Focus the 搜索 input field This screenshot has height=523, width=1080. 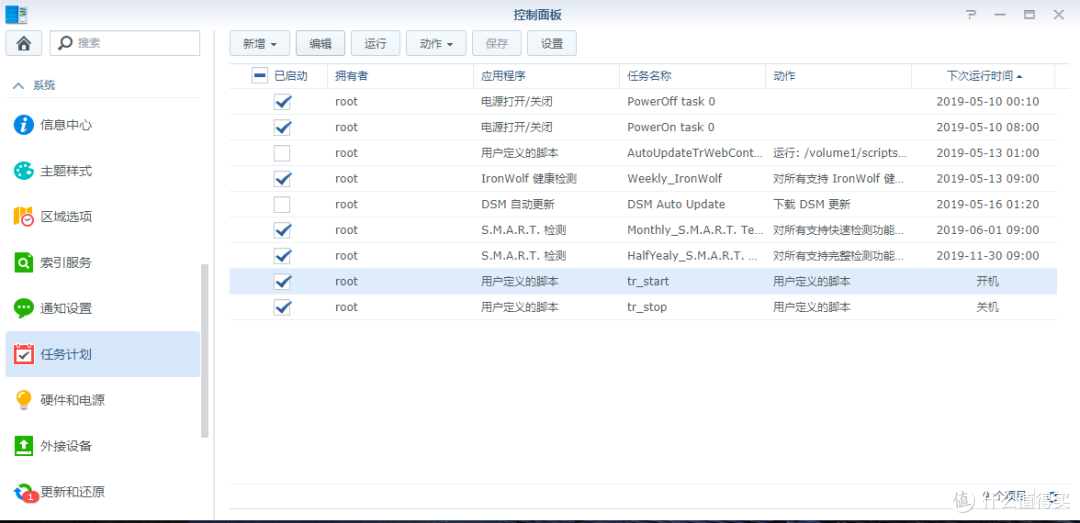click(125, 43)
